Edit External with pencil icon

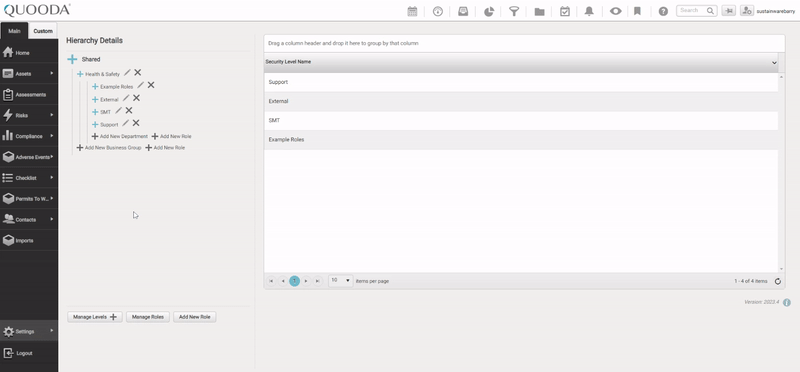(x=126, y=98)
